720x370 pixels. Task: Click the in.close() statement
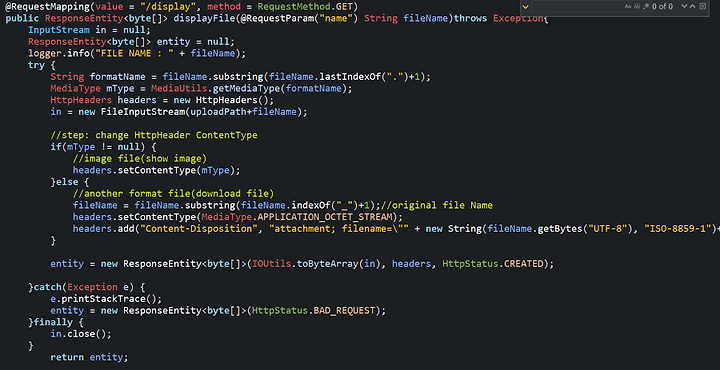[x=81, y=334]
